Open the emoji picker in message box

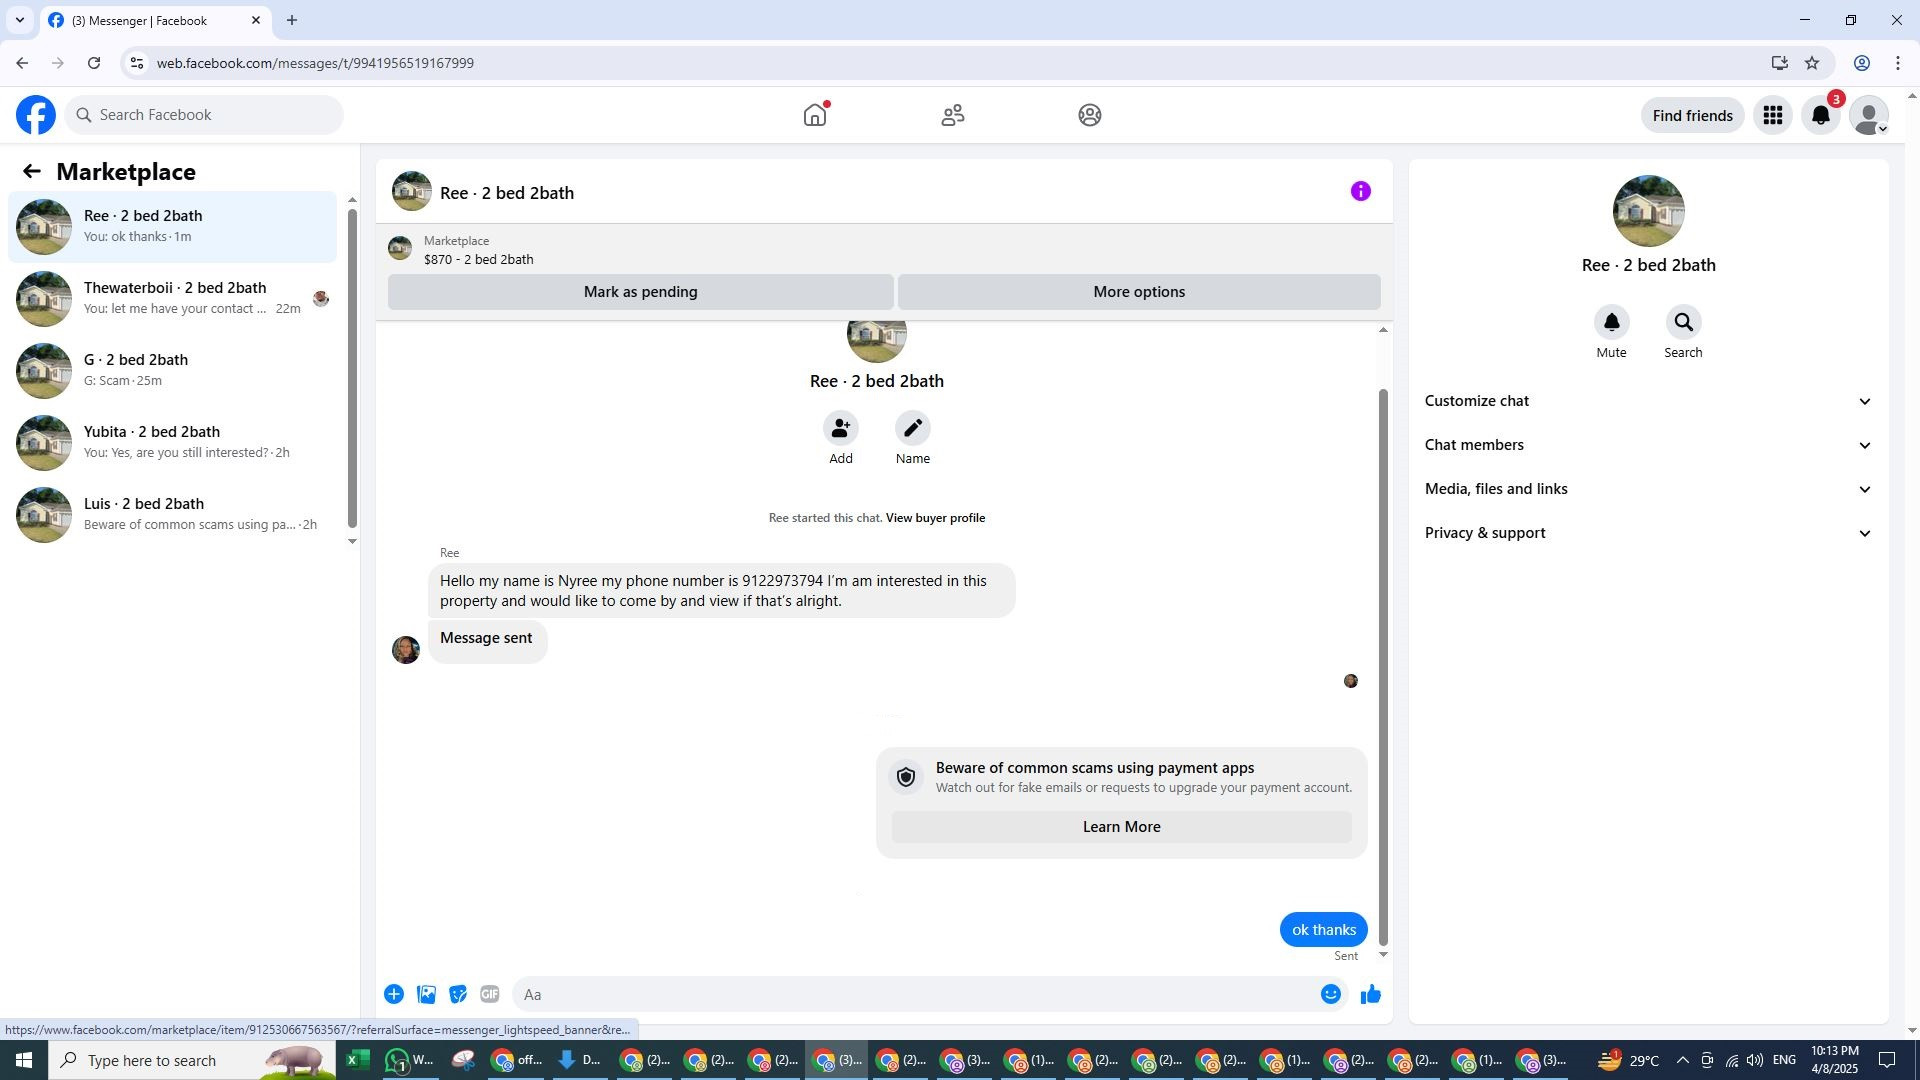(1330, 994)
